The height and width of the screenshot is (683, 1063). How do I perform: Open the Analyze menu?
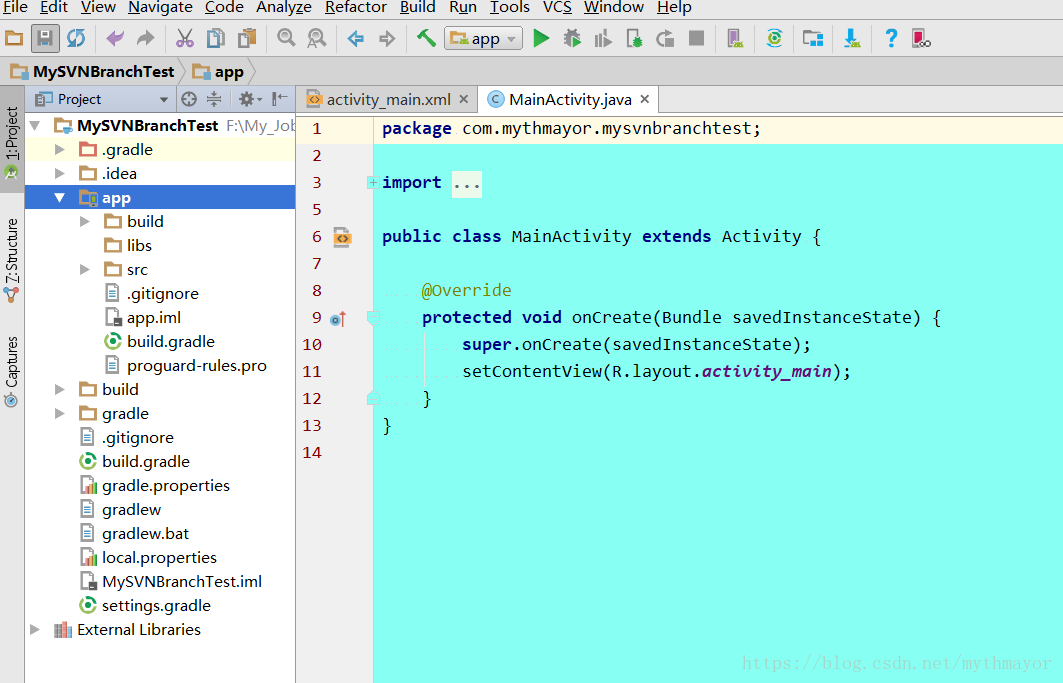[284, 7]
